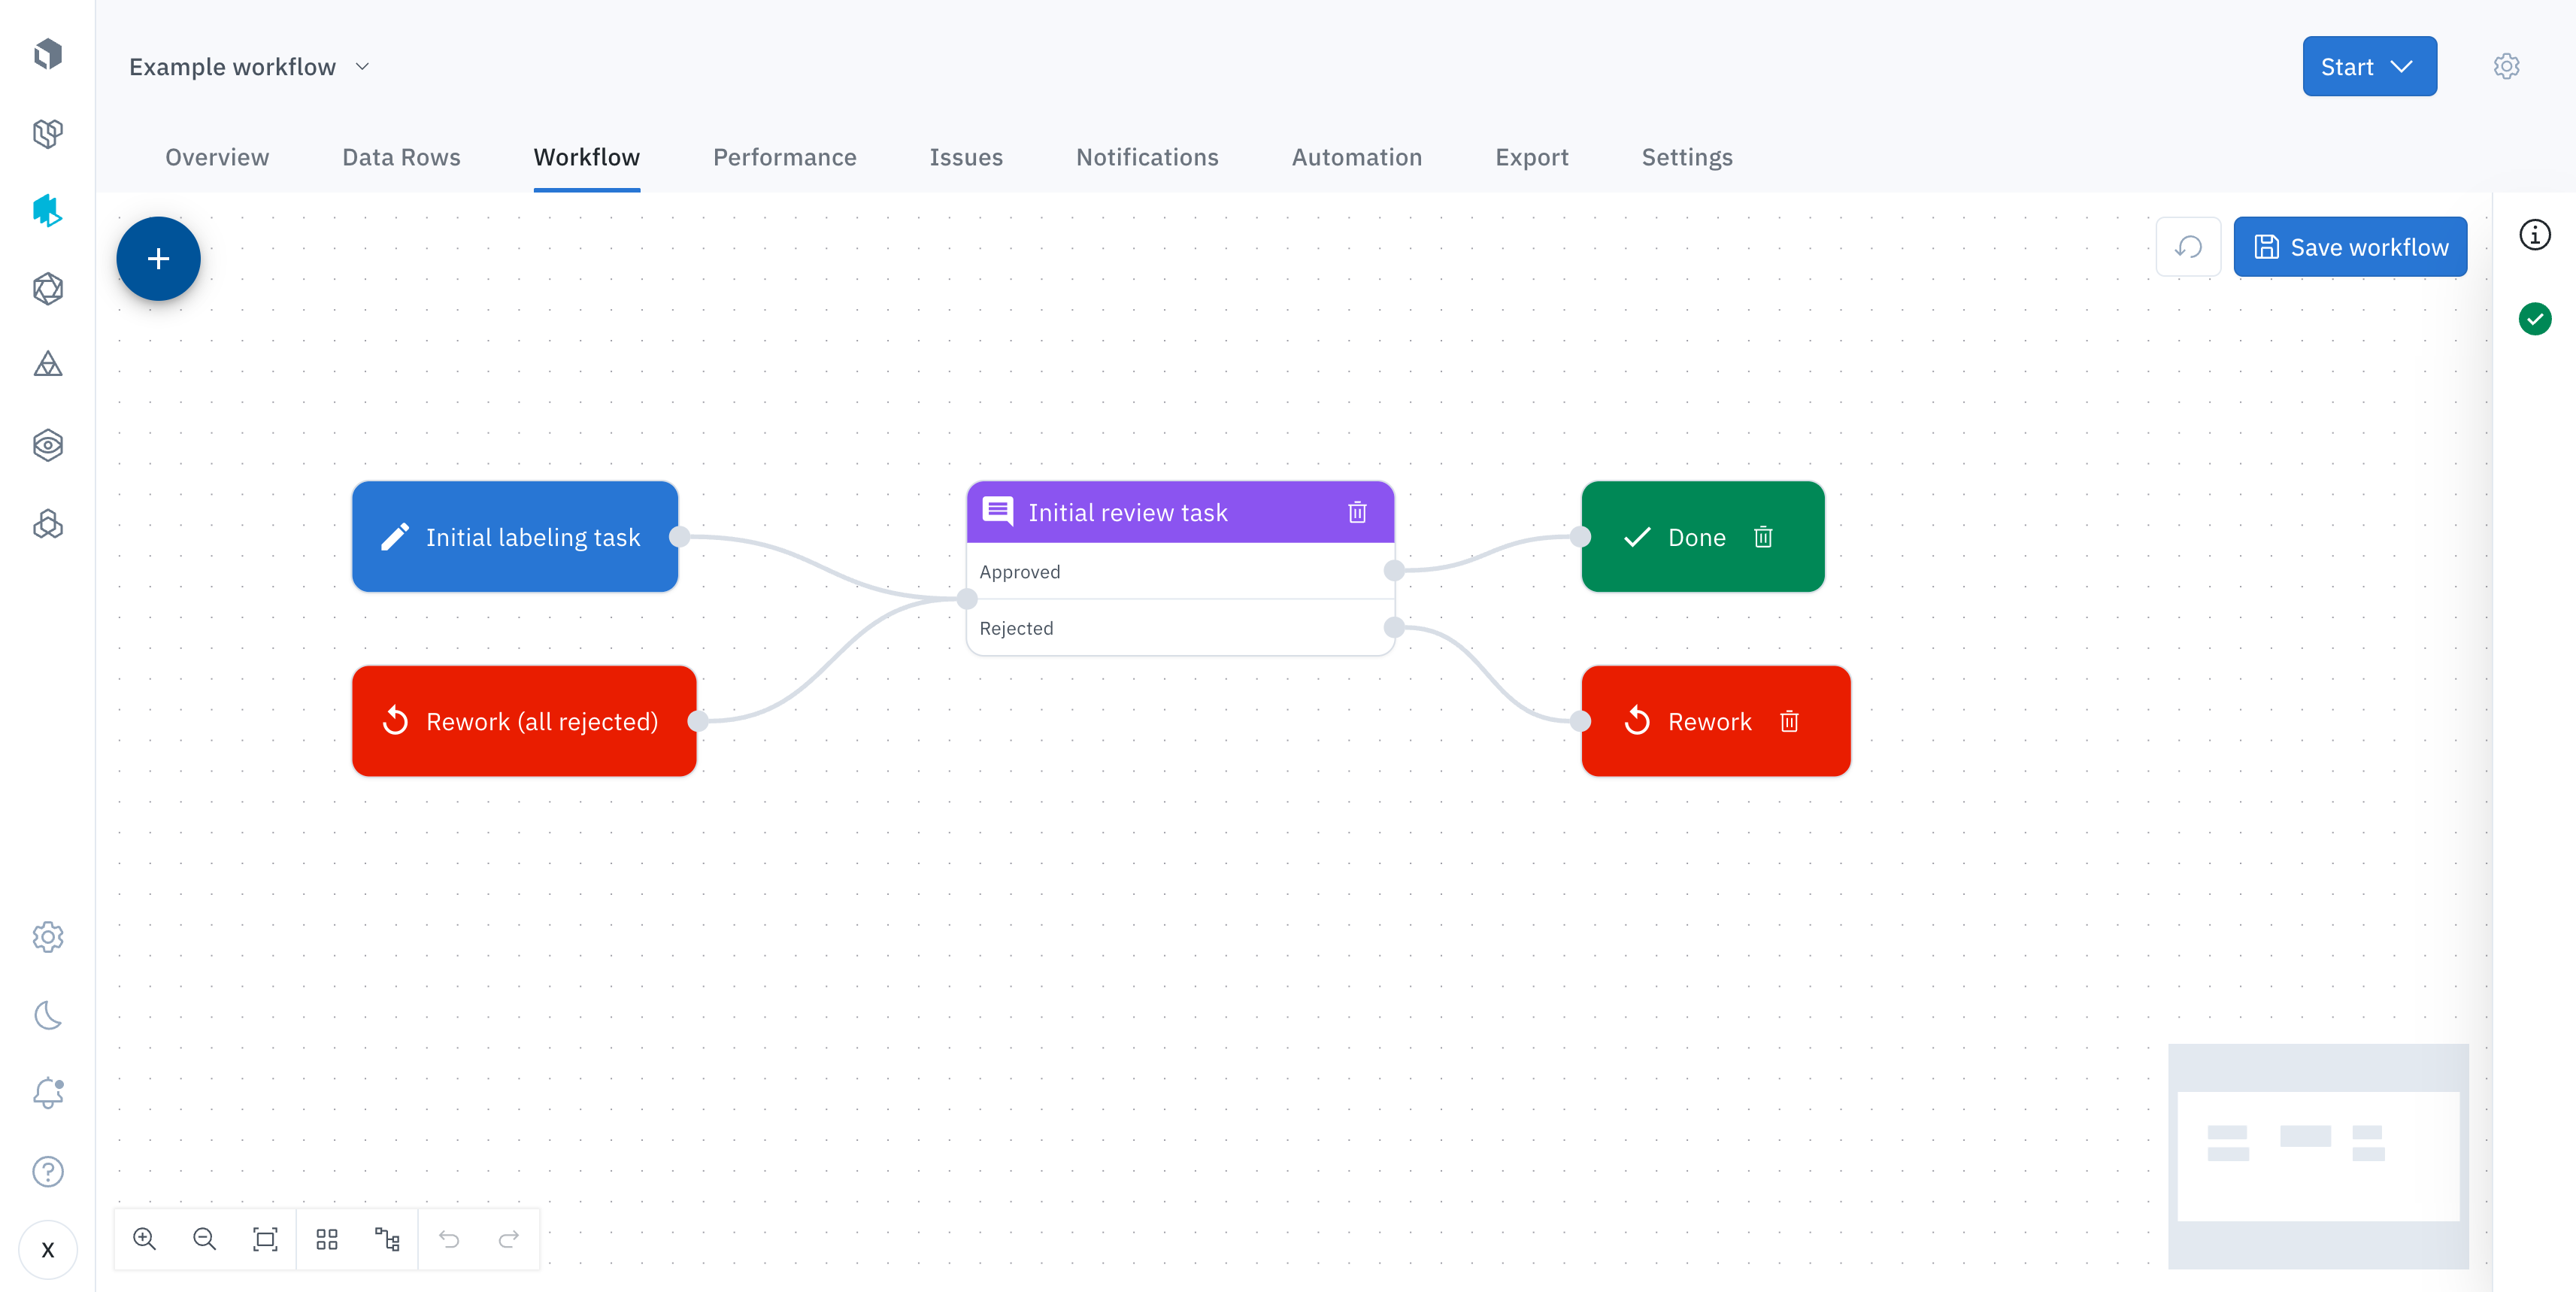Open the Automation tab
Viewport: 2576px width, 1292px height.
click(x=1357, y=158)
